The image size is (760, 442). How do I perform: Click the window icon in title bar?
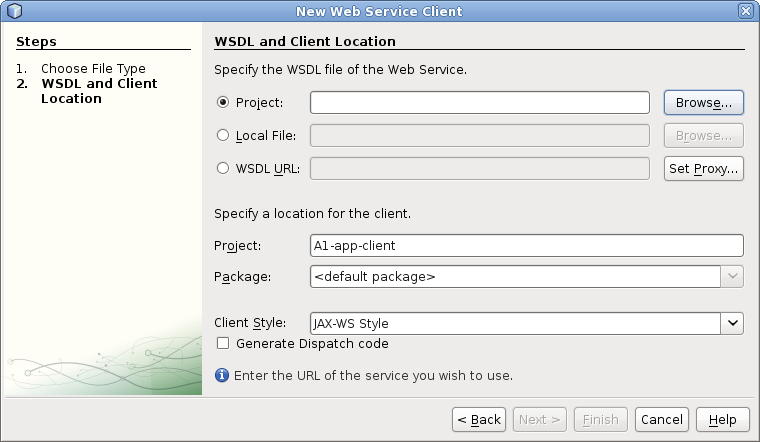13,11
